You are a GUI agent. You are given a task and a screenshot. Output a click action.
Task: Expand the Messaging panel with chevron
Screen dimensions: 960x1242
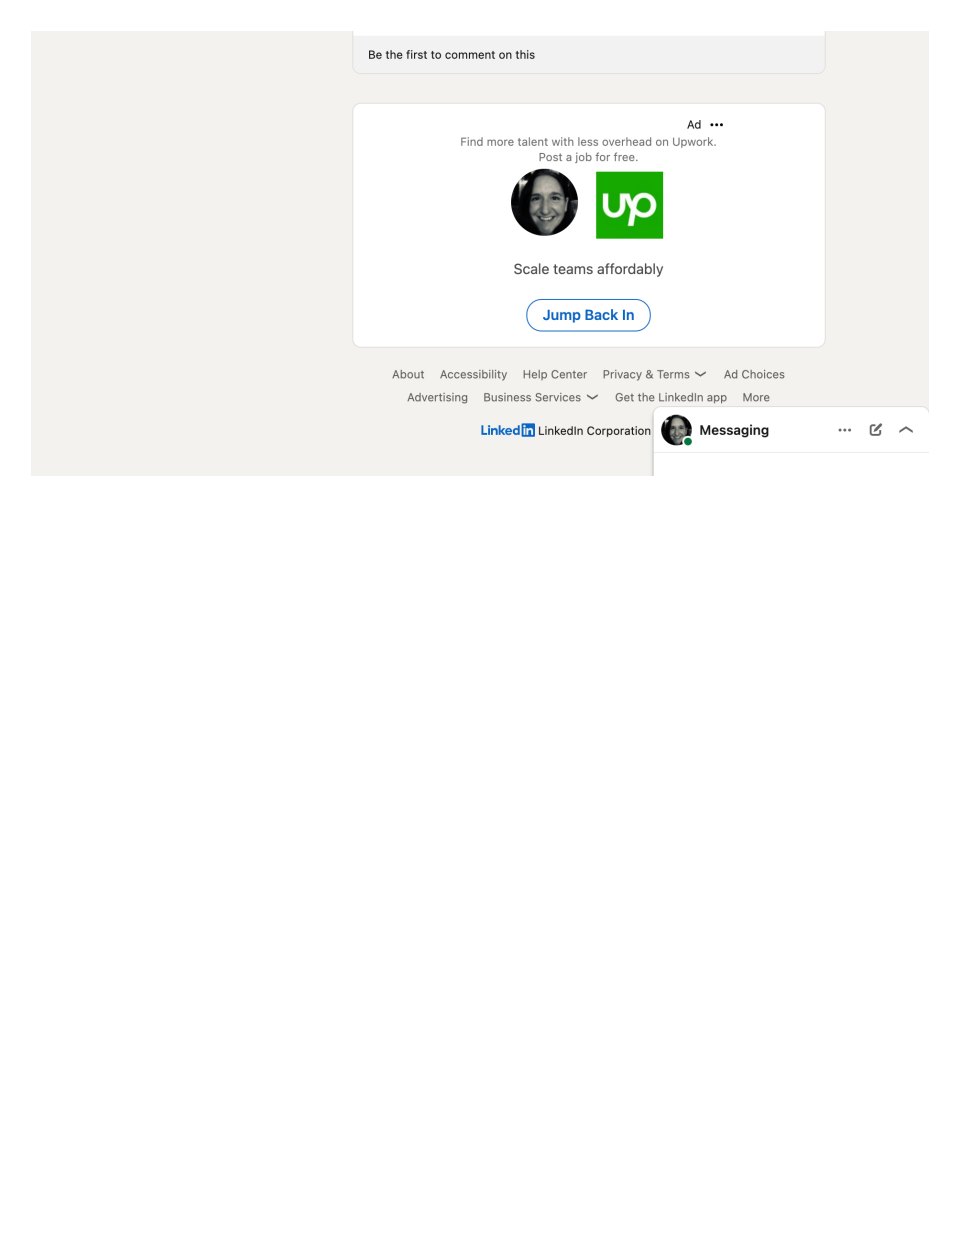click(906, 430)
